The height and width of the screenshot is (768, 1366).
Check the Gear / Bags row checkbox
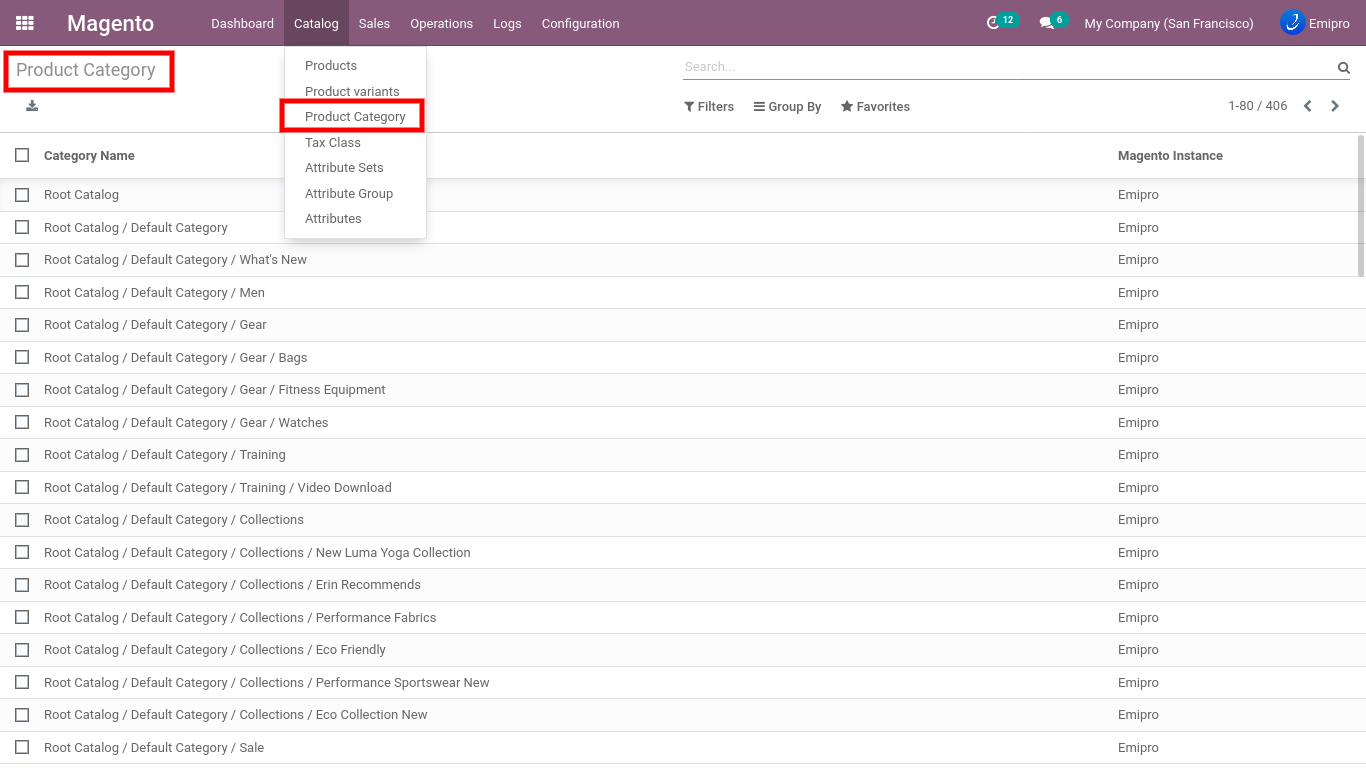click(22, 357)
